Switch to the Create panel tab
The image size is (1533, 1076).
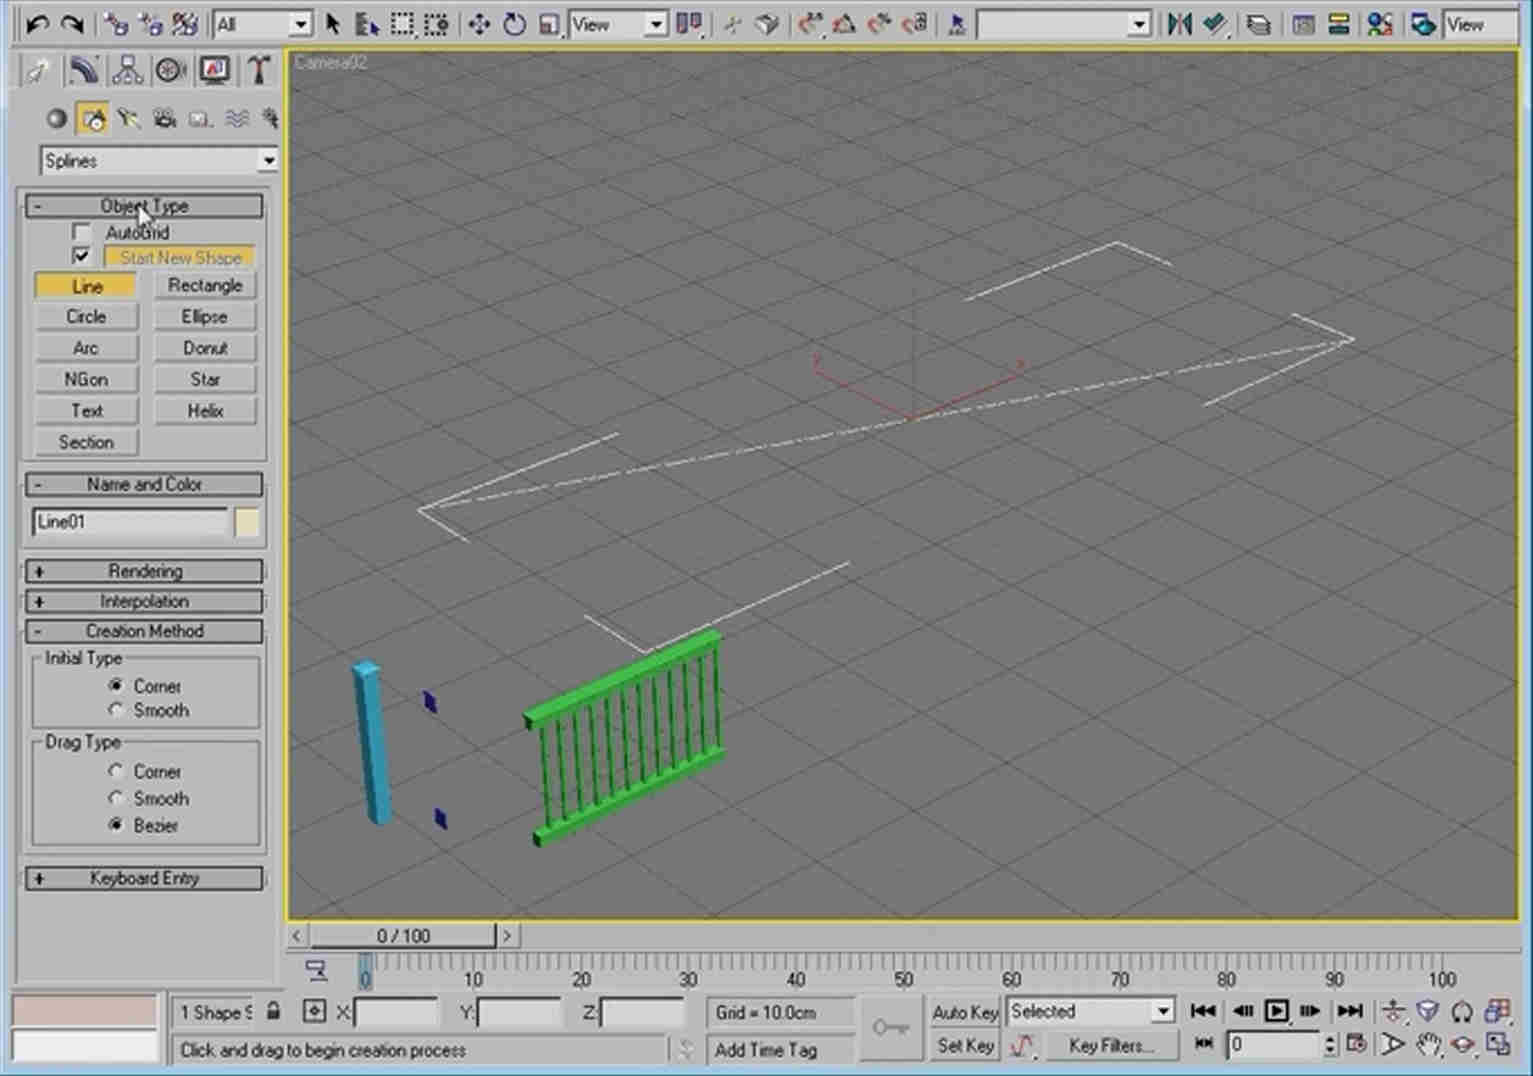[x=39, y=70]
